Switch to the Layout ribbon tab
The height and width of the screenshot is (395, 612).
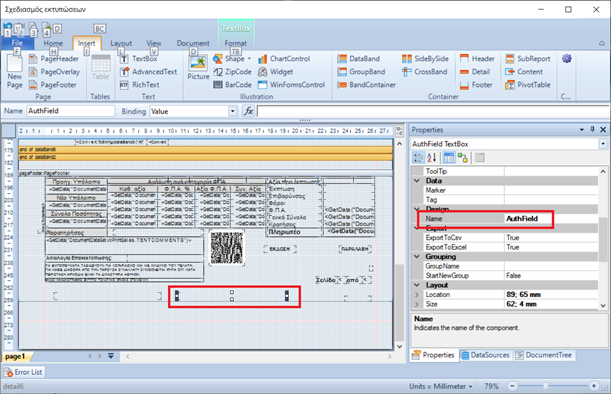coord(121,43)
